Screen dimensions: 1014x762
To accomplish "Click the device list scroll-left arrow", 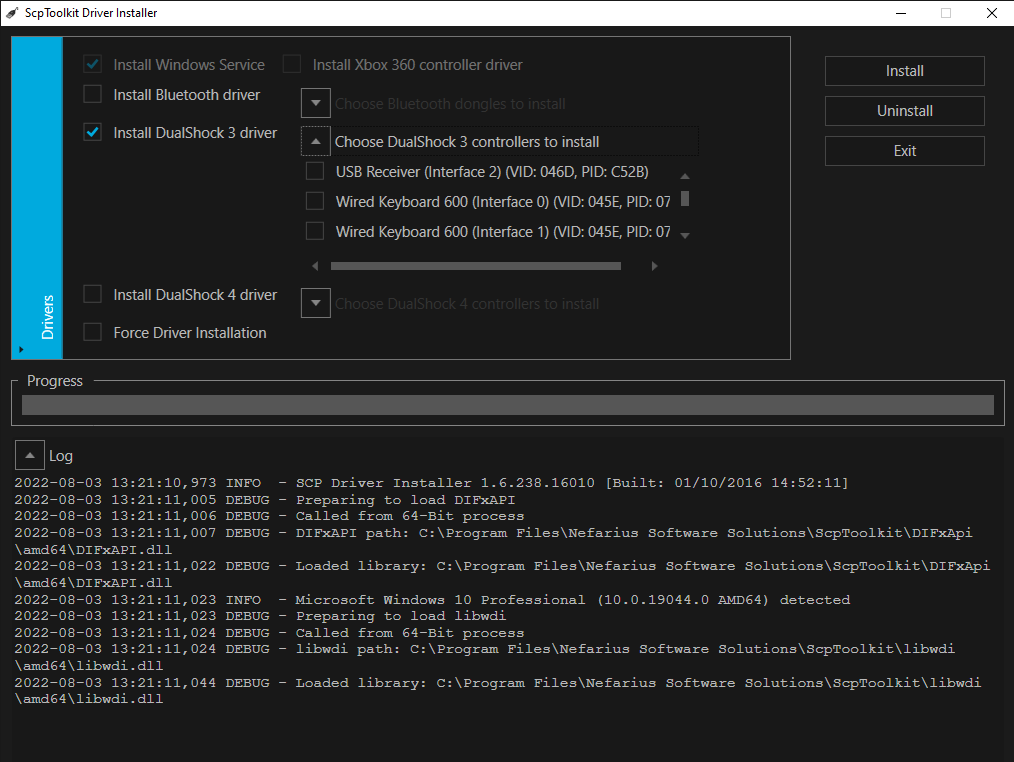I will pyautogui.click(x=315, y=266).
